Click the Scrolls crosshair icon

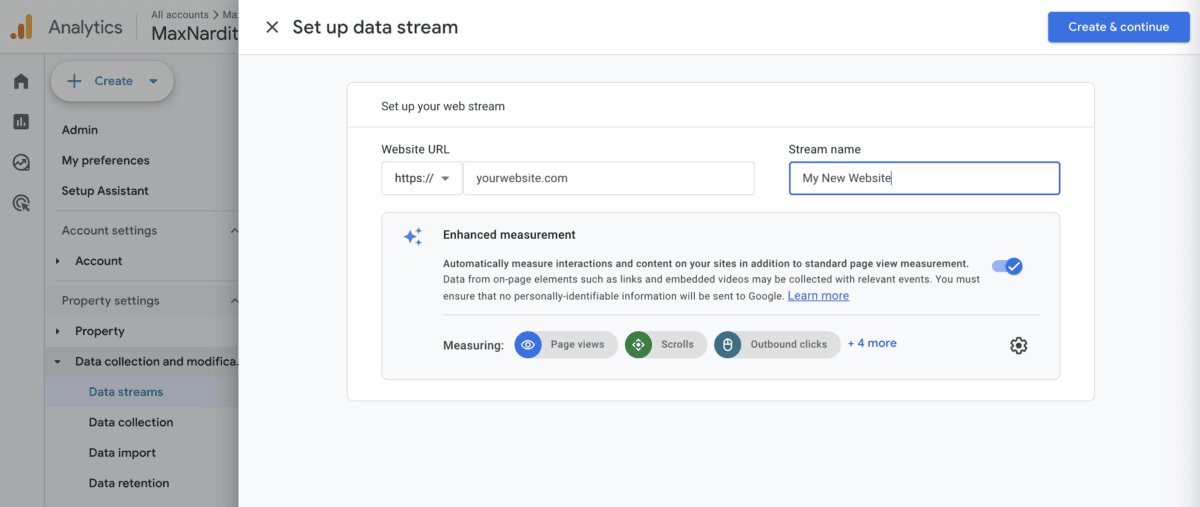click(x=638, y=344)
